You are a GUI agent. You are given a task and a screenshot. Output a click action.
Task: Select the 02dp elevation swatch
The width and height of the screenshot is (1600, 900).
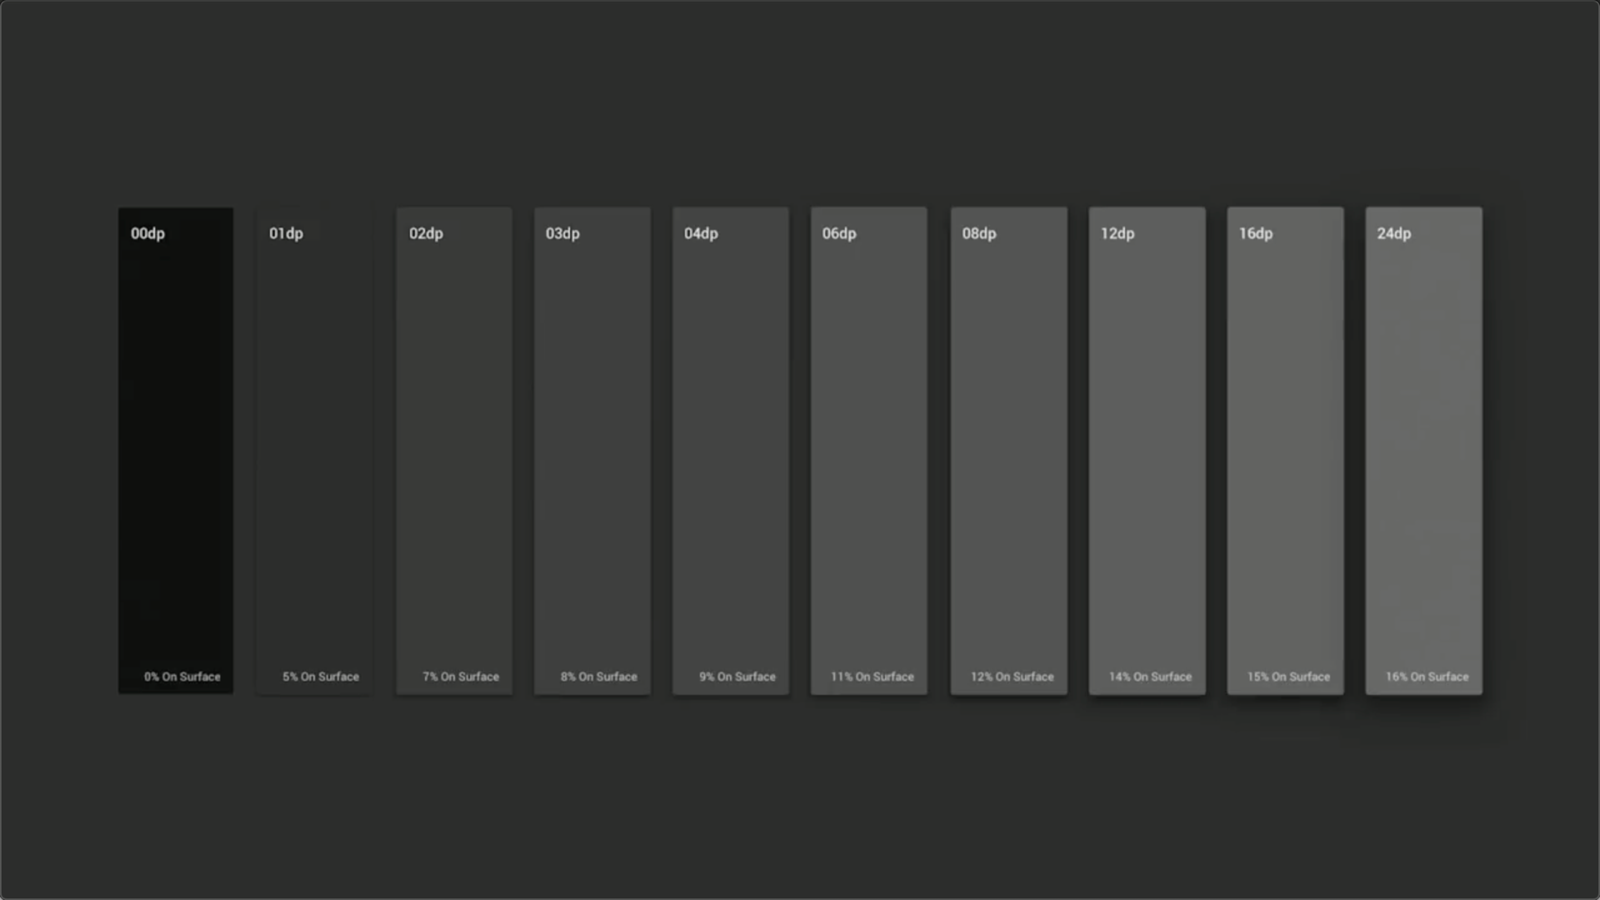pyautogui.click(x=454, y=451)
